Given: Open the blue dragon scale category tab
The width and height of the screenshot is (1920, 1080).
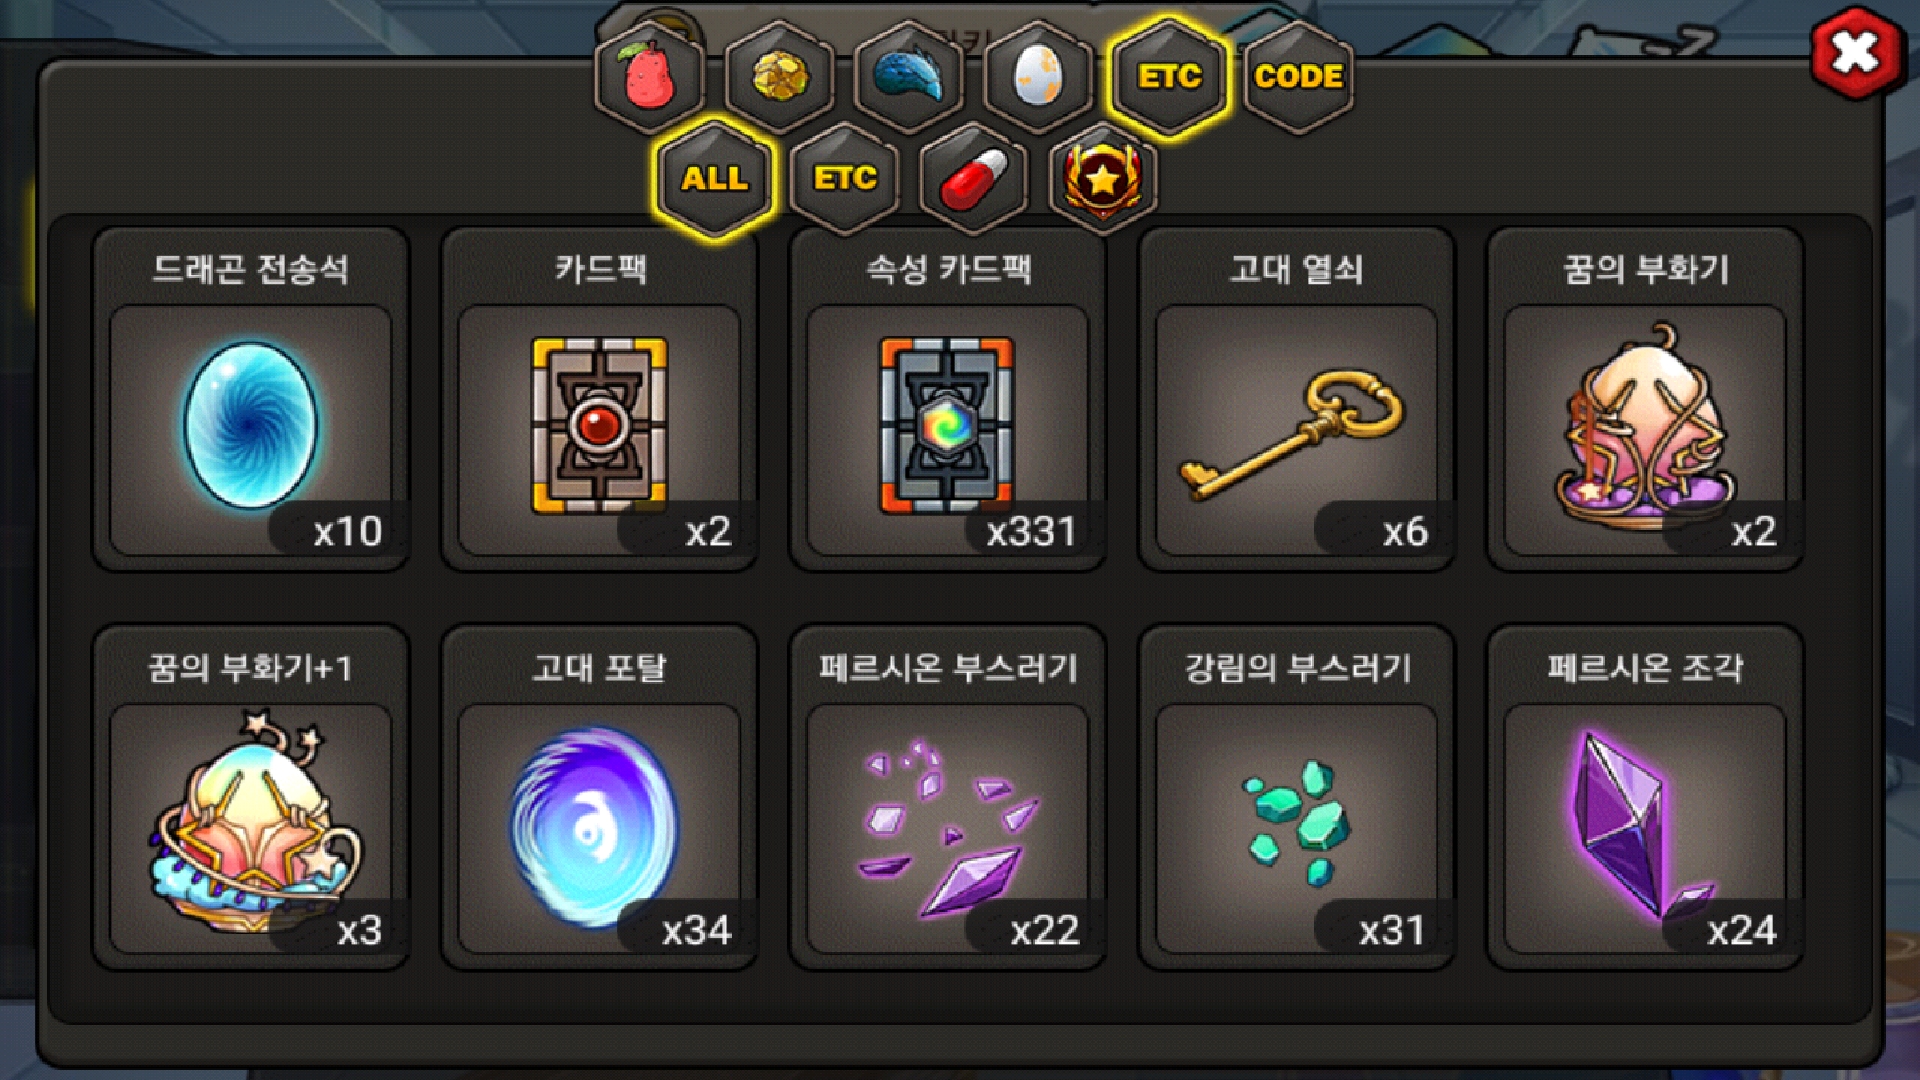Looking at the screenshot, I should click(909, 77).
